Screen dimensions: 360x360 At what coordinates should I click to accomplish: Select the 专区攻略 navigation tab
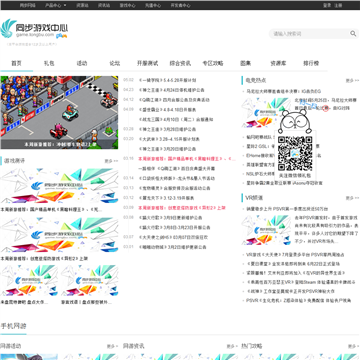click(x=213, y=63)
